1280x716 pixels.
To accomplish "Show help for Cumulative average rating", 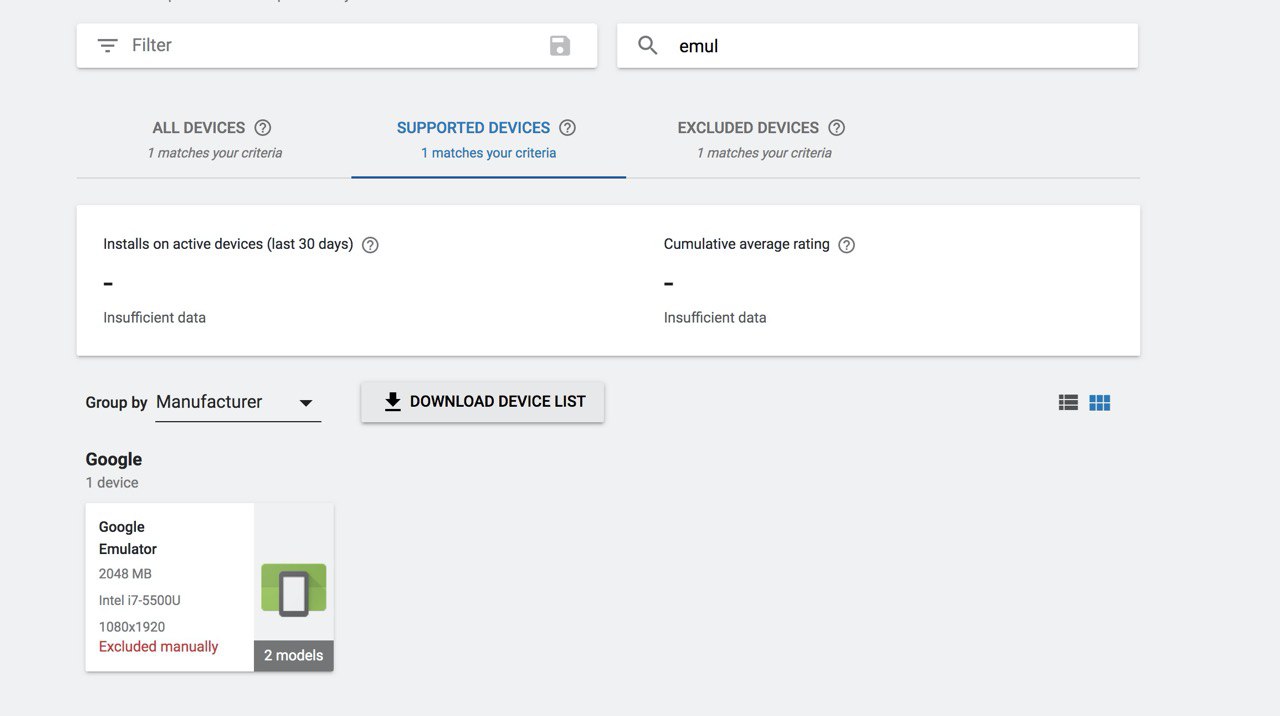I will [846, 245].
